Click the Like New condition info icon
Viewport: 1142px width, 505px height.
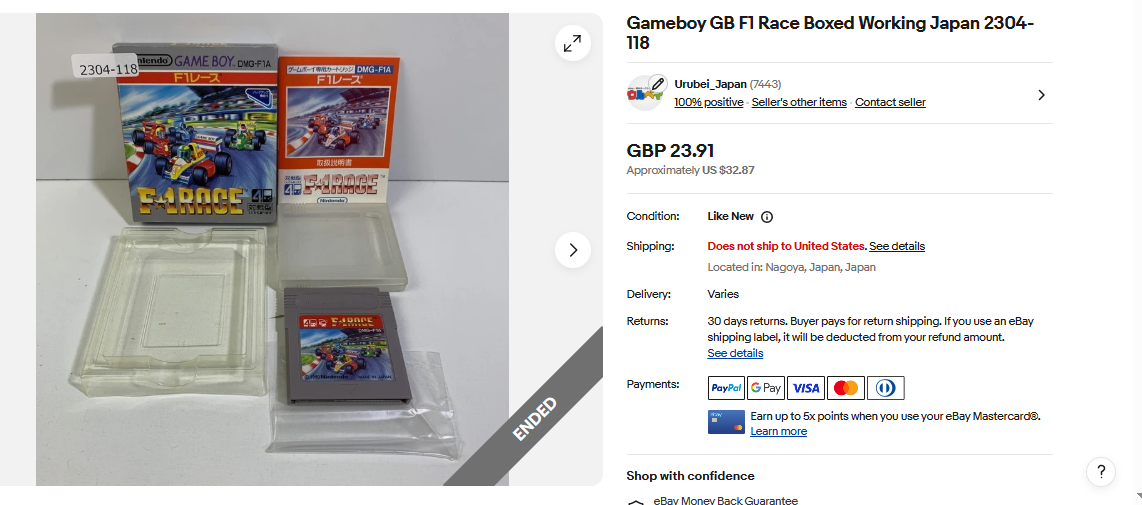767,216
